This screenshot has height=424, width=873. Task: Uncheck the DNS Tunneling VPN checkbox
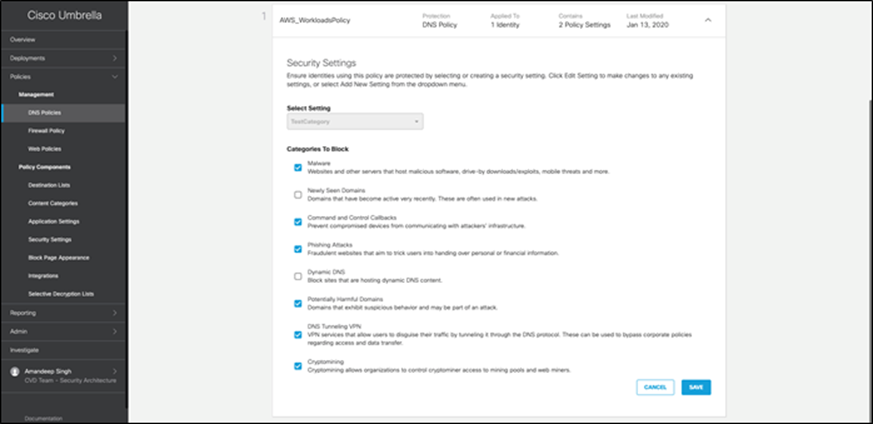(298, 335)
